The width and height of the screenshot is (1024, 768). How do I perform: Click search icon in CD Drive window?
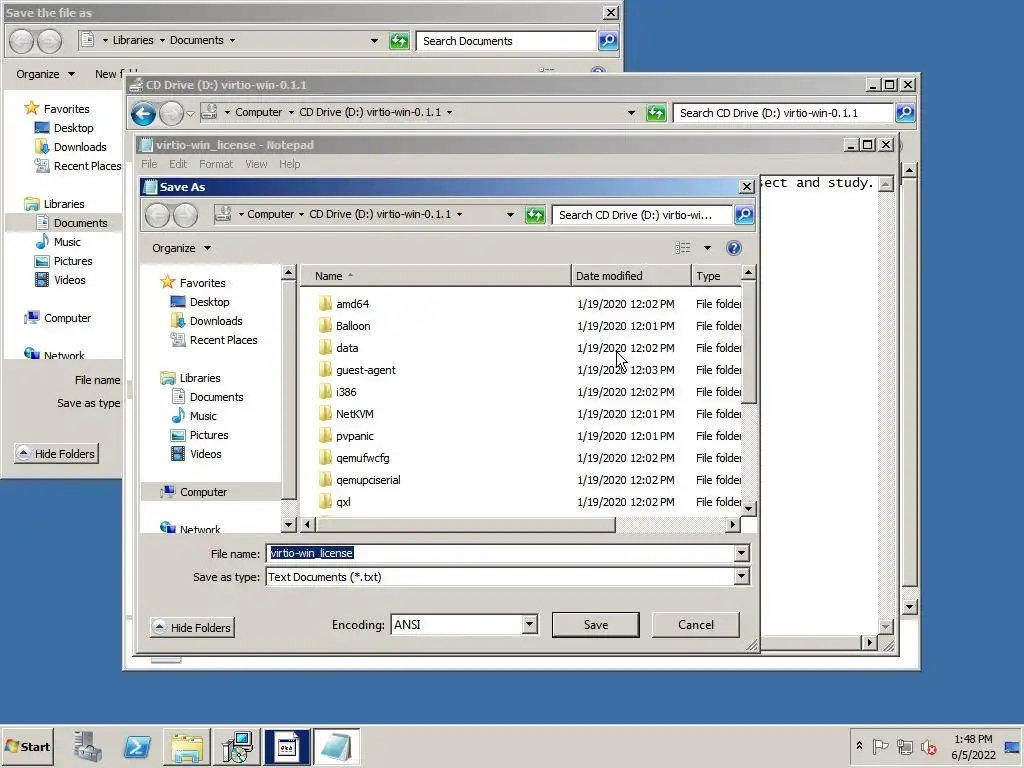(904, 113)
